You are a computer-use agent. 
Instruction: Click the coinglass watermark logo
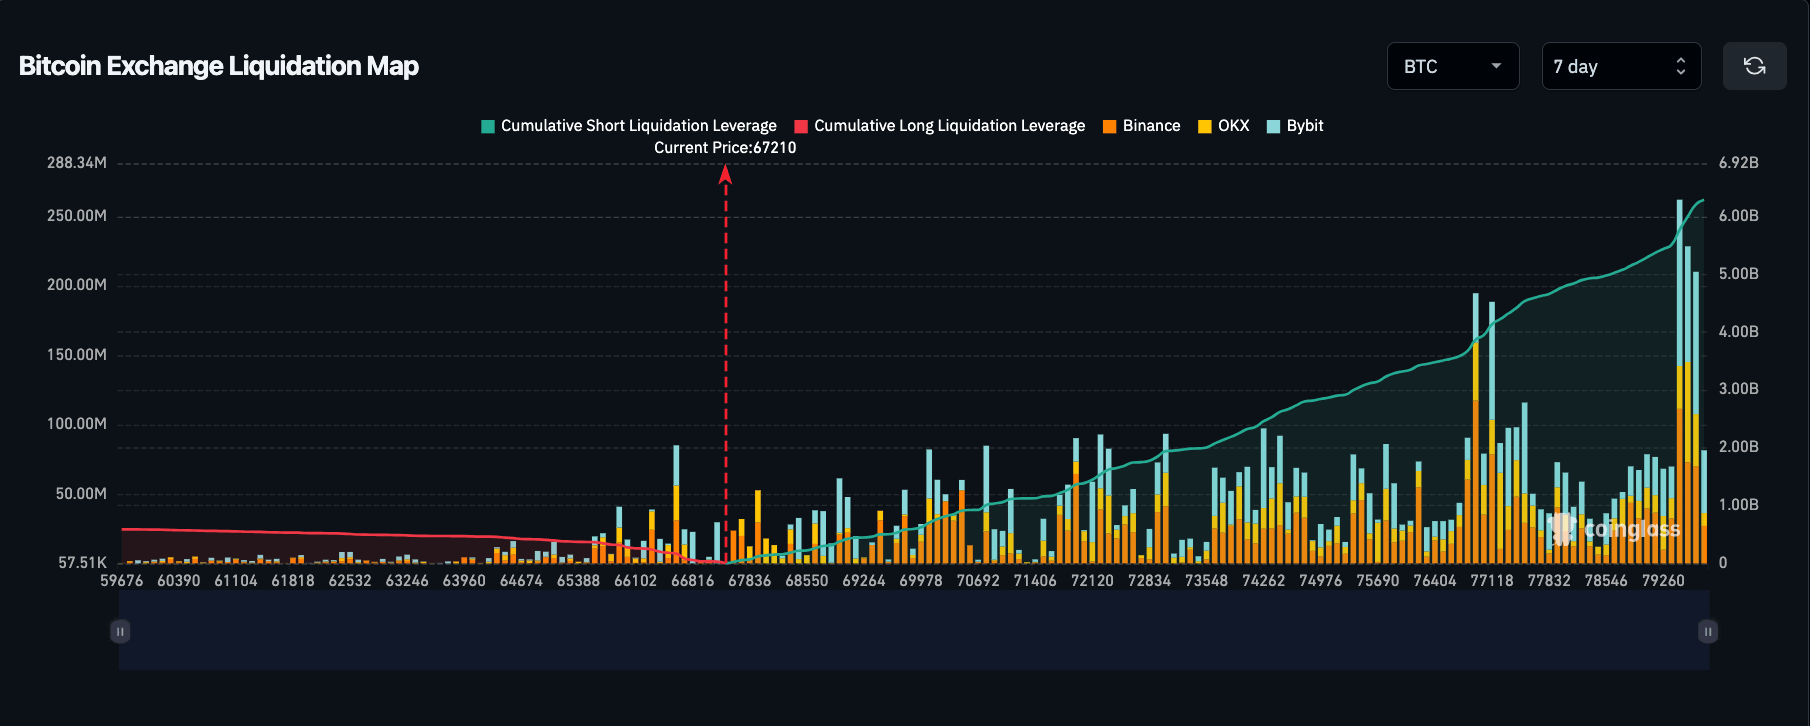tap(1614, 528)
